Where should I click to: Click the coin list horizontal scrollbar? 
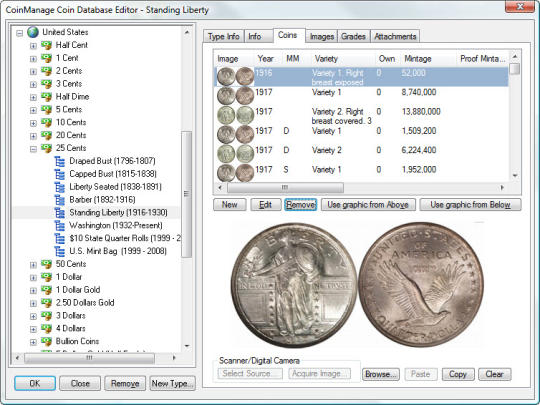click(x=361, y=188)
